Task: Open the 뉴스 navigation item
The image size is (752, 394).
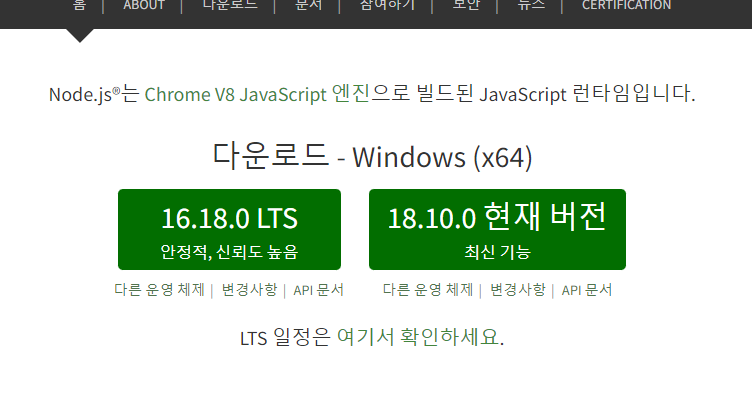Action: pos(531,5)
